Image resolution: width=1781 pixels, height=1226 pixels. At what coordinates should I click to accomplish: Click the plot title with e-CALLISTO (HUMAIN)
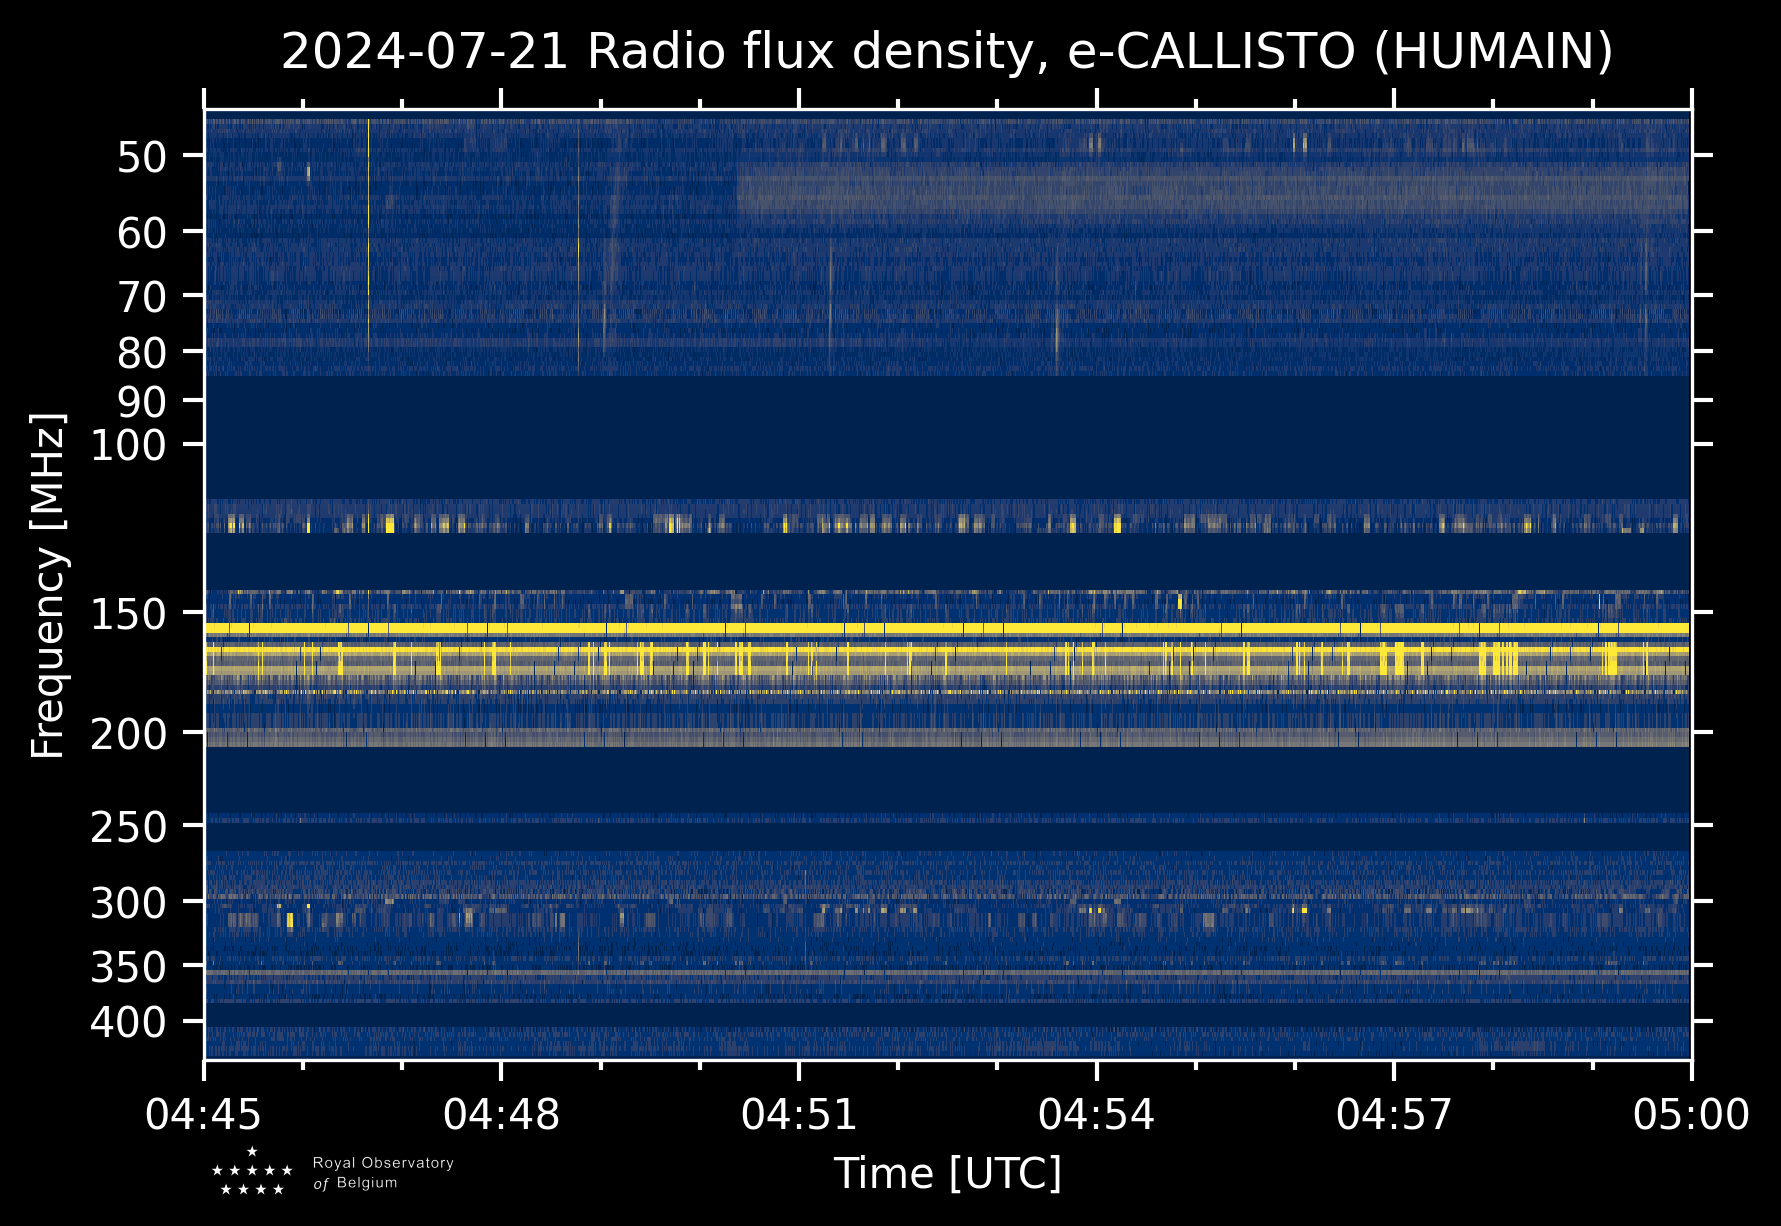tap(946, 52)
